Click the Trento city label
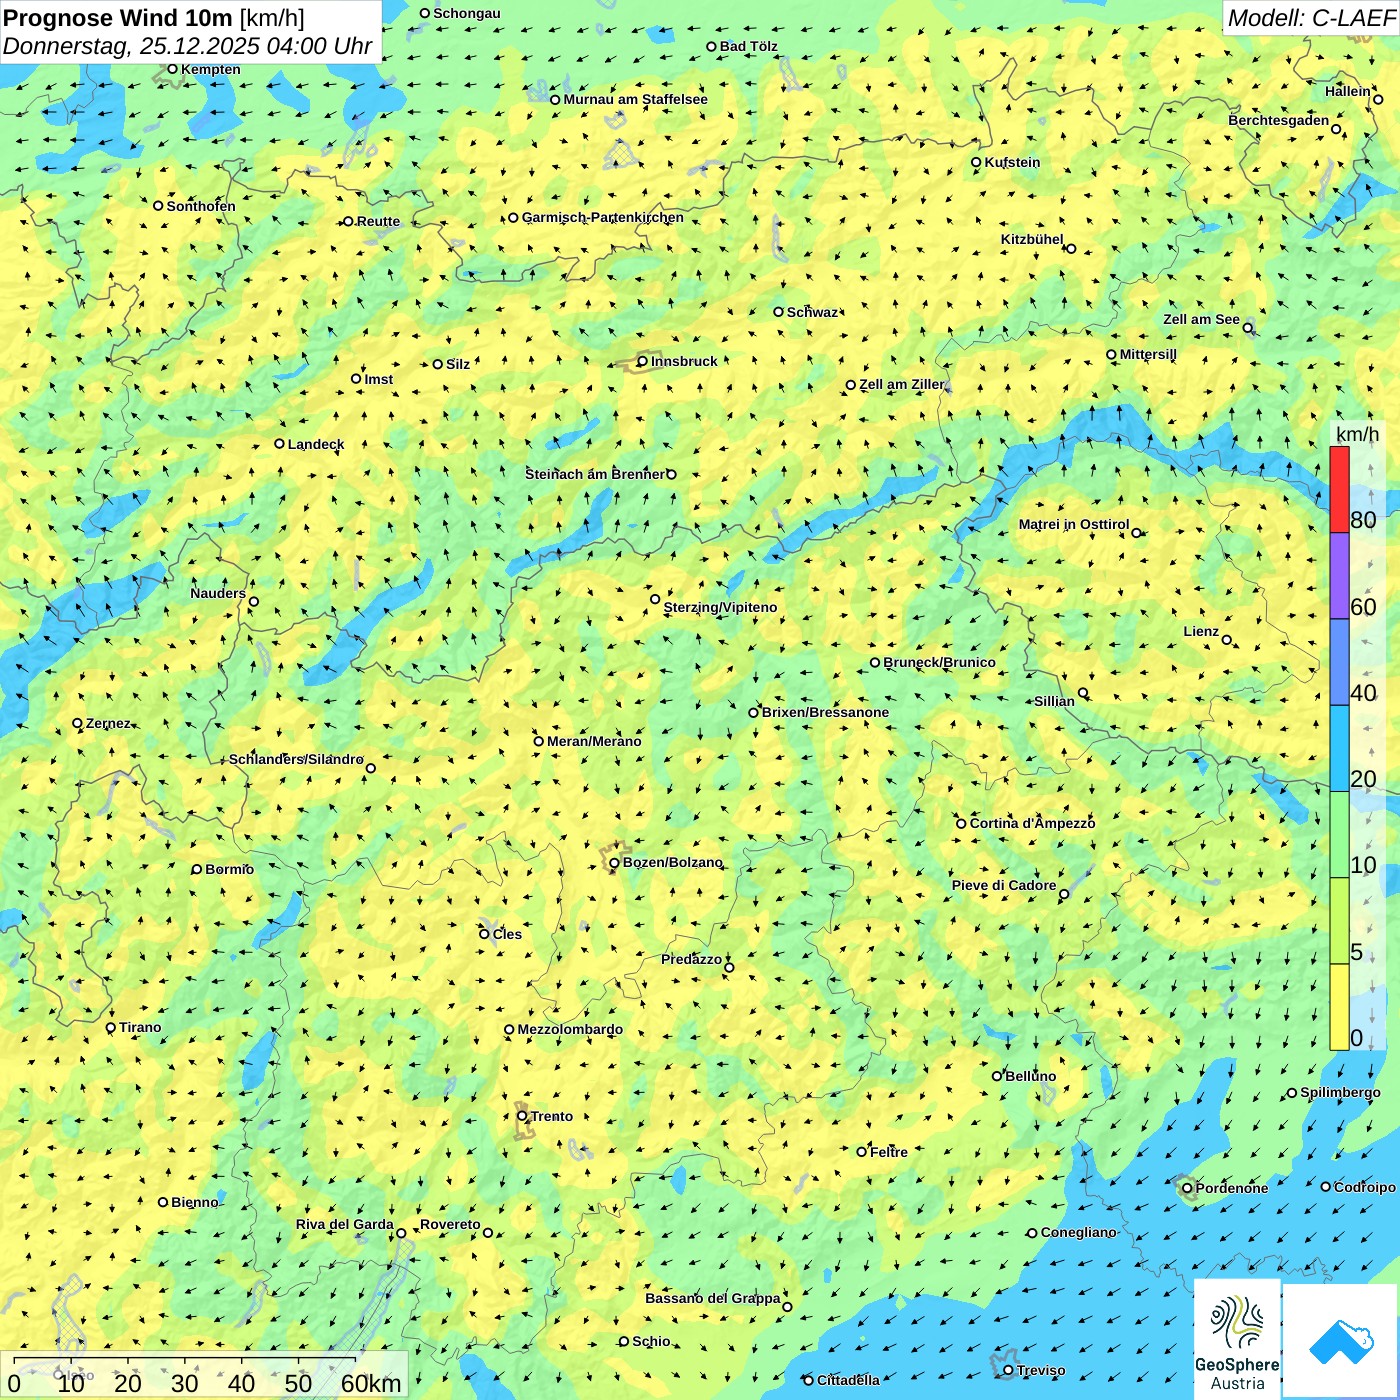This screenshot has width=1400, height=1400. pyautogui.click(x=552, y=1116)
